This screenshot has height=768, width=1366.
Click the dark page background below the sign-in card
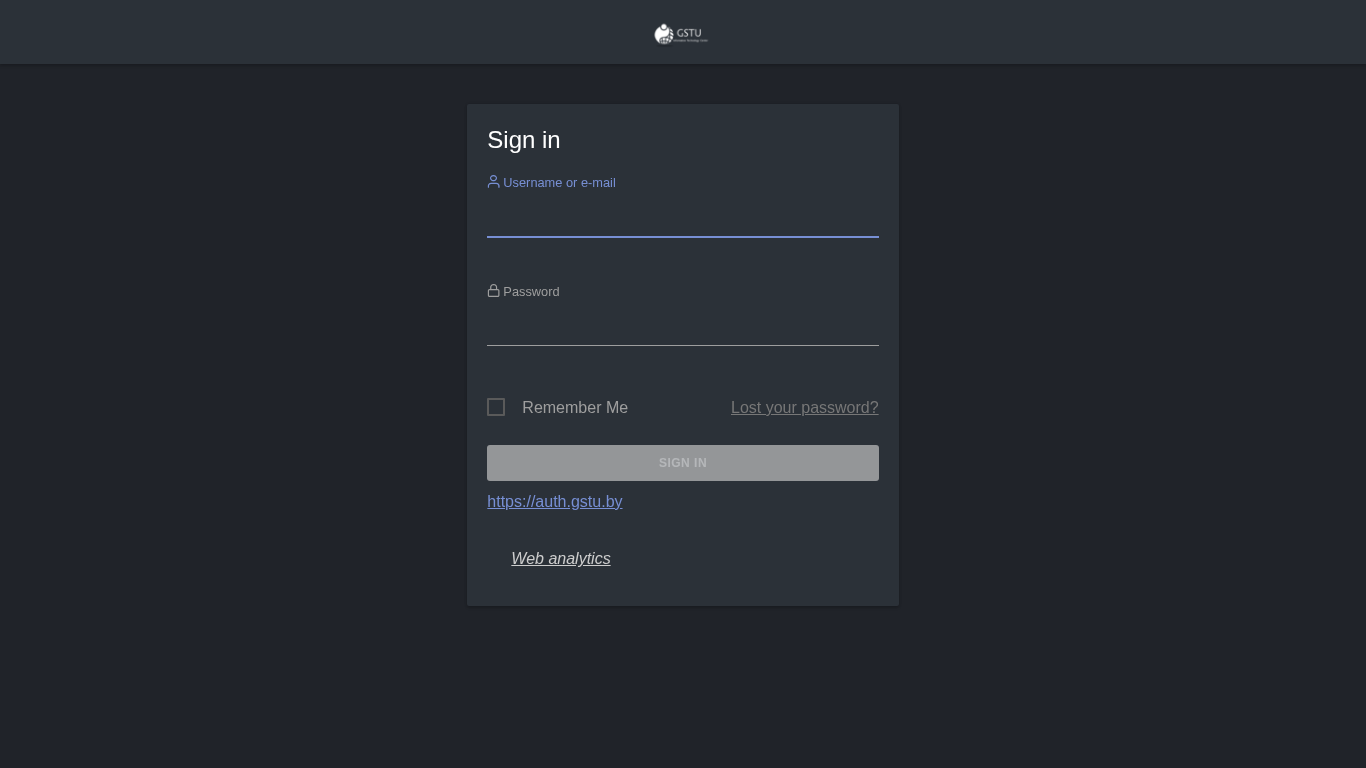coord(683,690)
